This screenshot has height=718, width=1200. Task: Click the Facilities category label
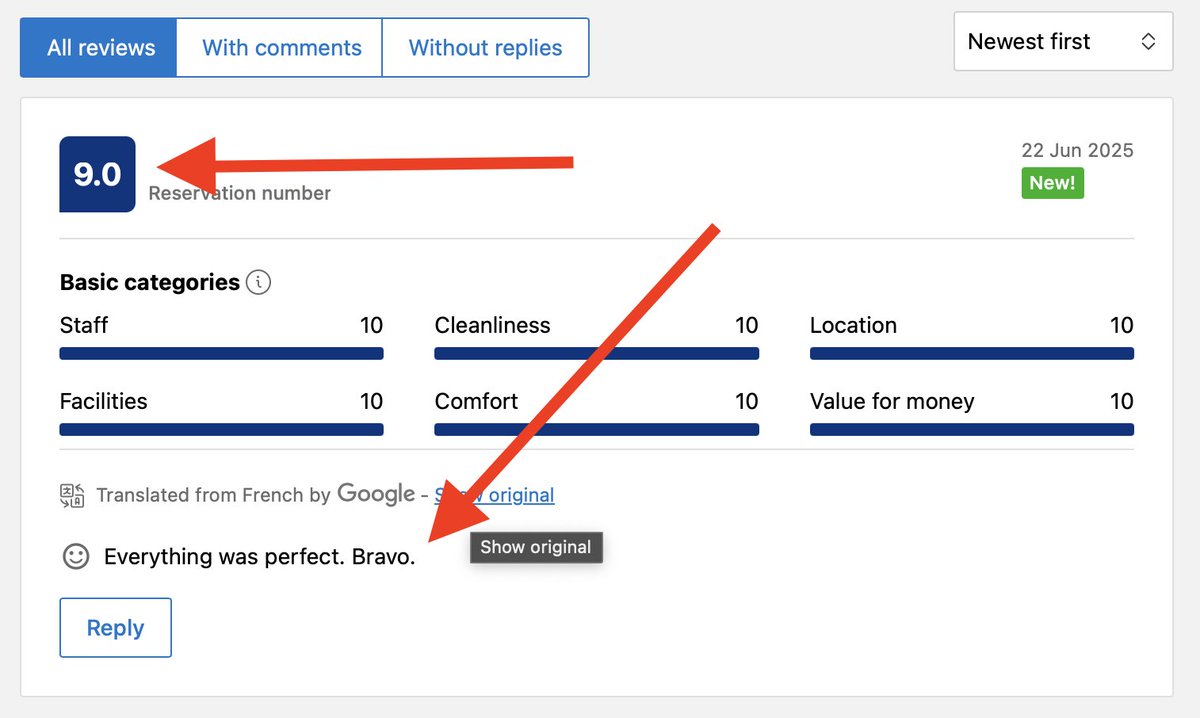103,402
